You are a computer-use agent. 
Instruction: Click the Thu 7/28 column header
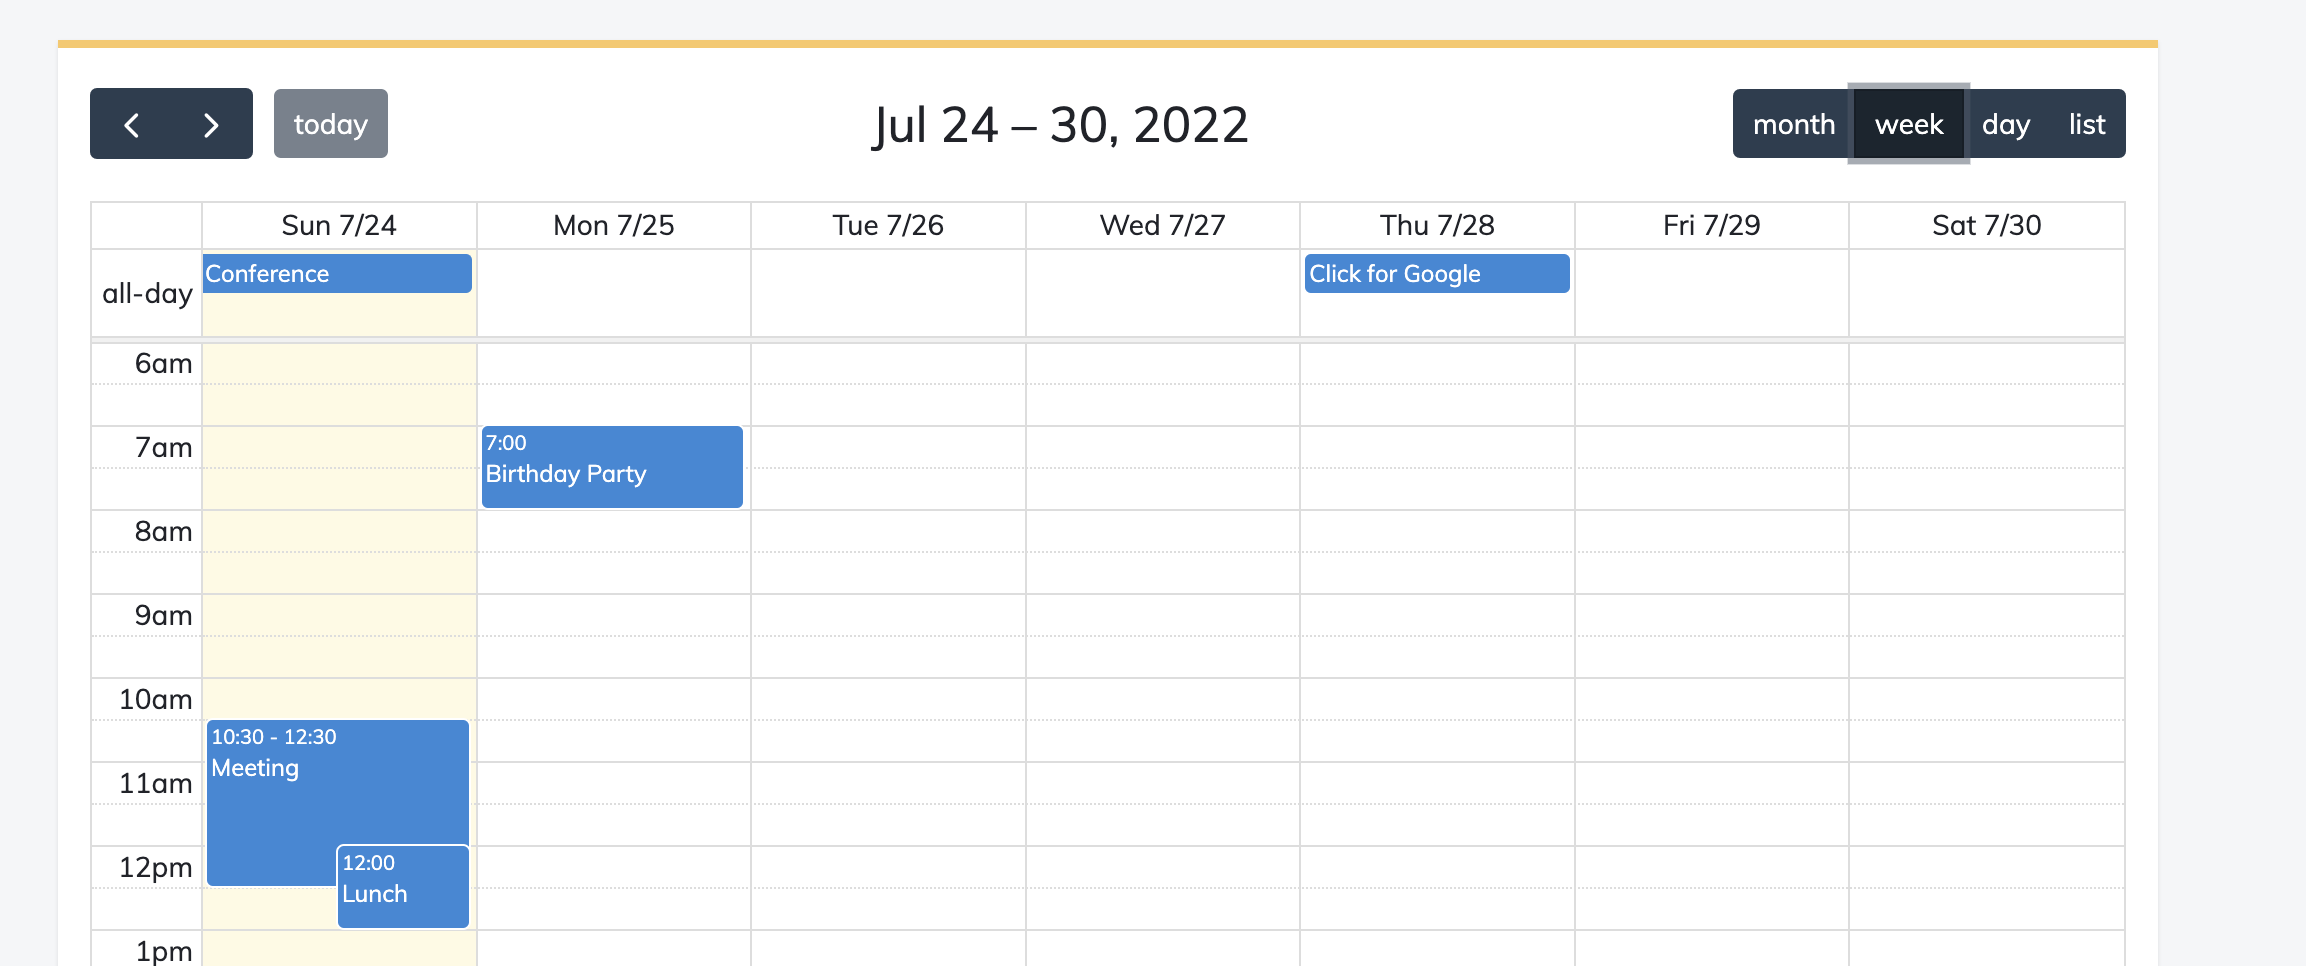(x=1436, y=225)
